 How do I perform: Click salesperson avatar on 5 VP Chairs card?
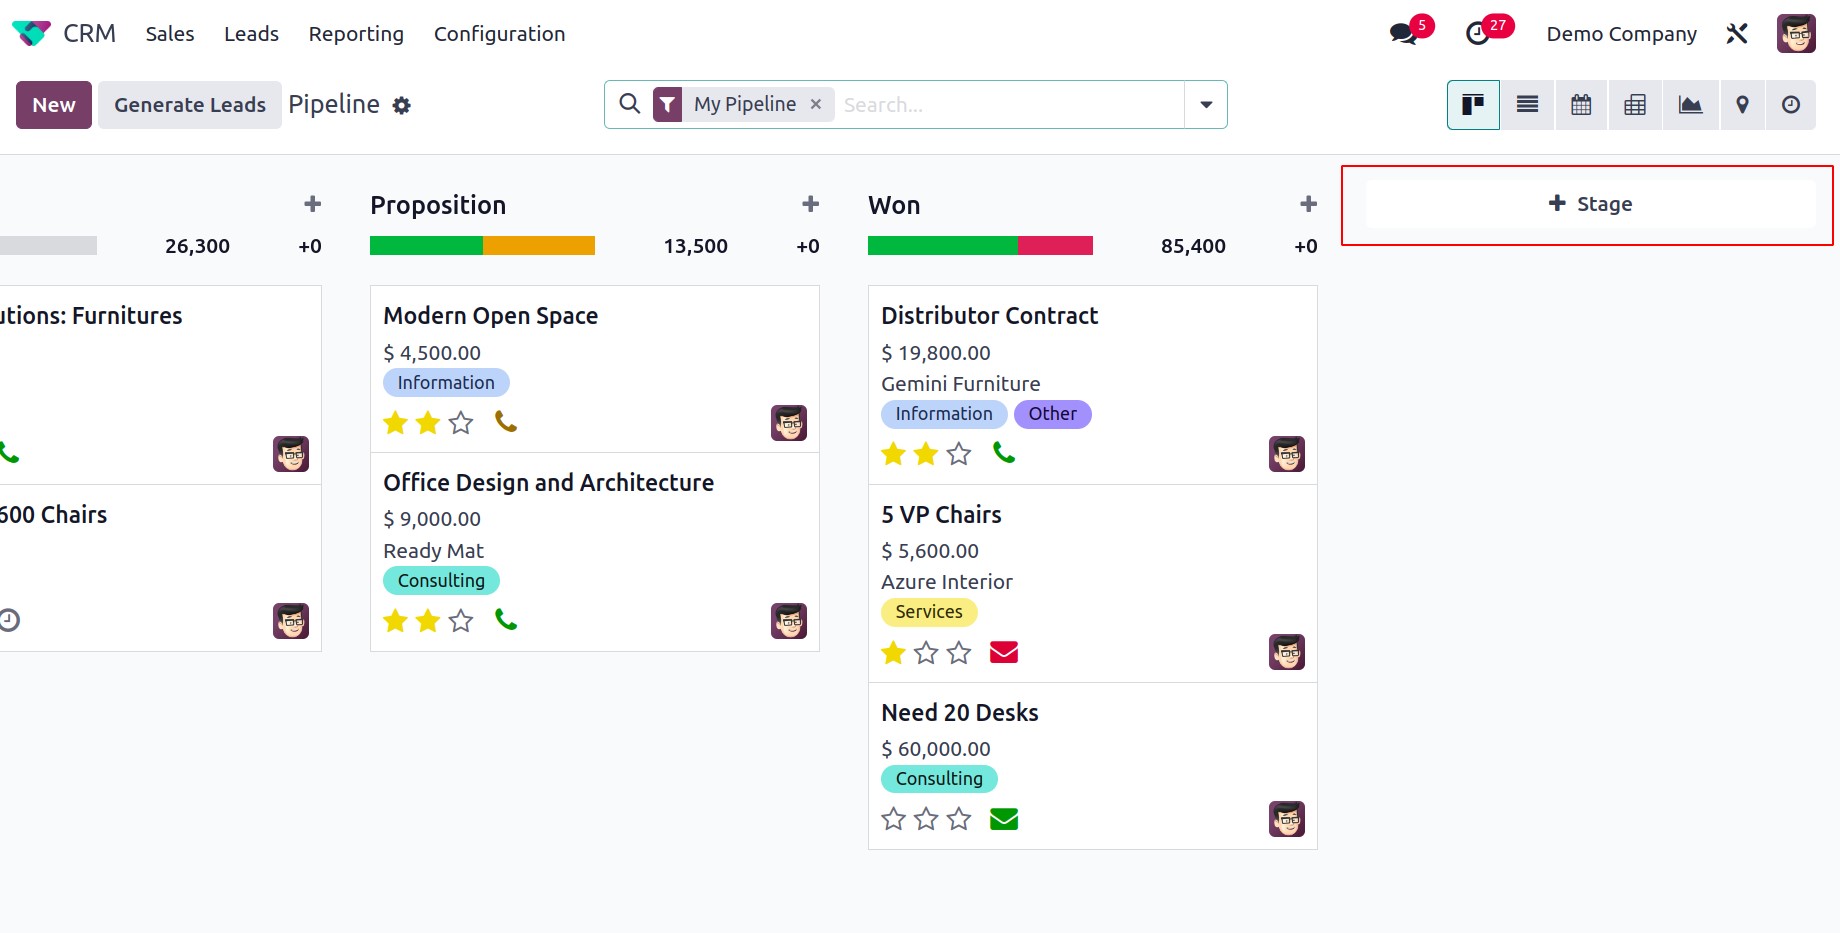(1287, 652)
